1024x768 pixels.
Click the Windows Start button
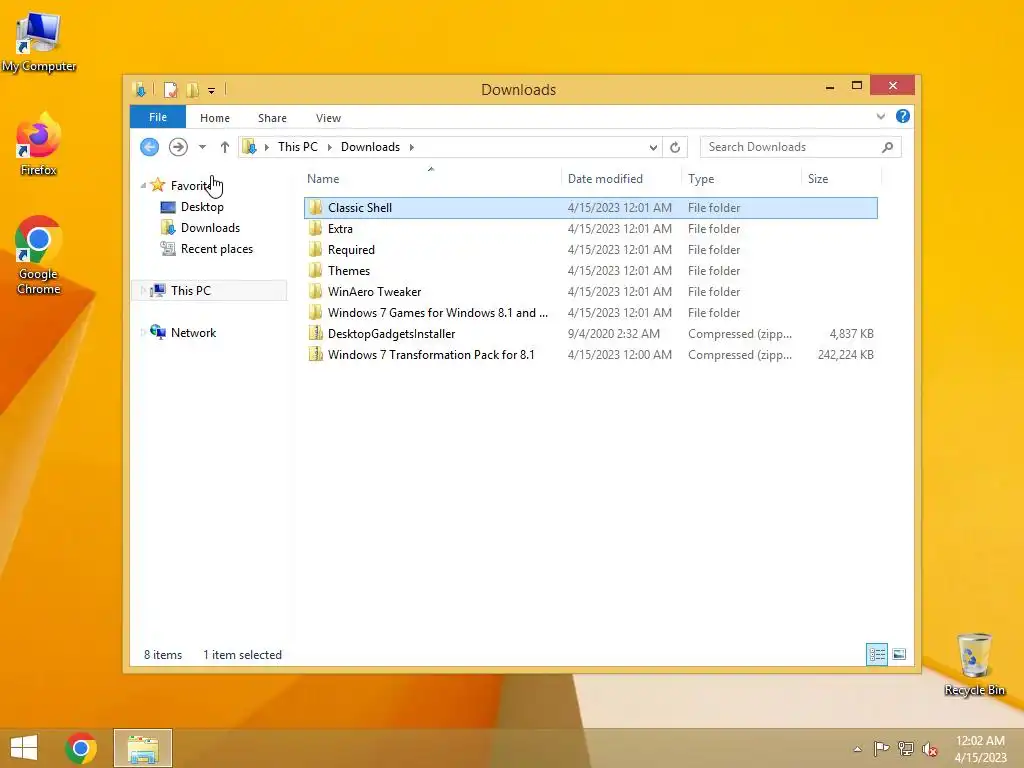click(x=24, y=748)
